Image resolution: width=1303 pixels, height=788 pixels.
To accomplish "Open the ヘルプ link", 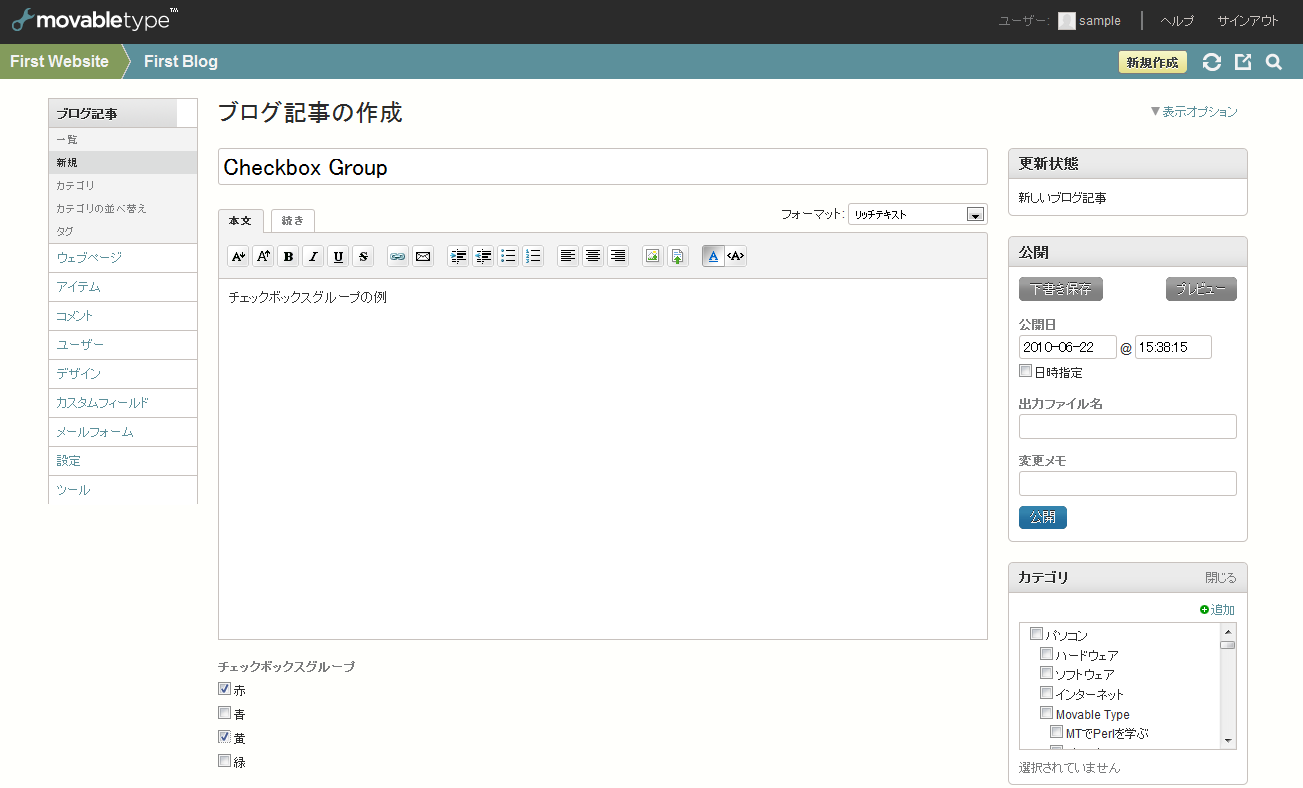I will (x=1177, y=21).
